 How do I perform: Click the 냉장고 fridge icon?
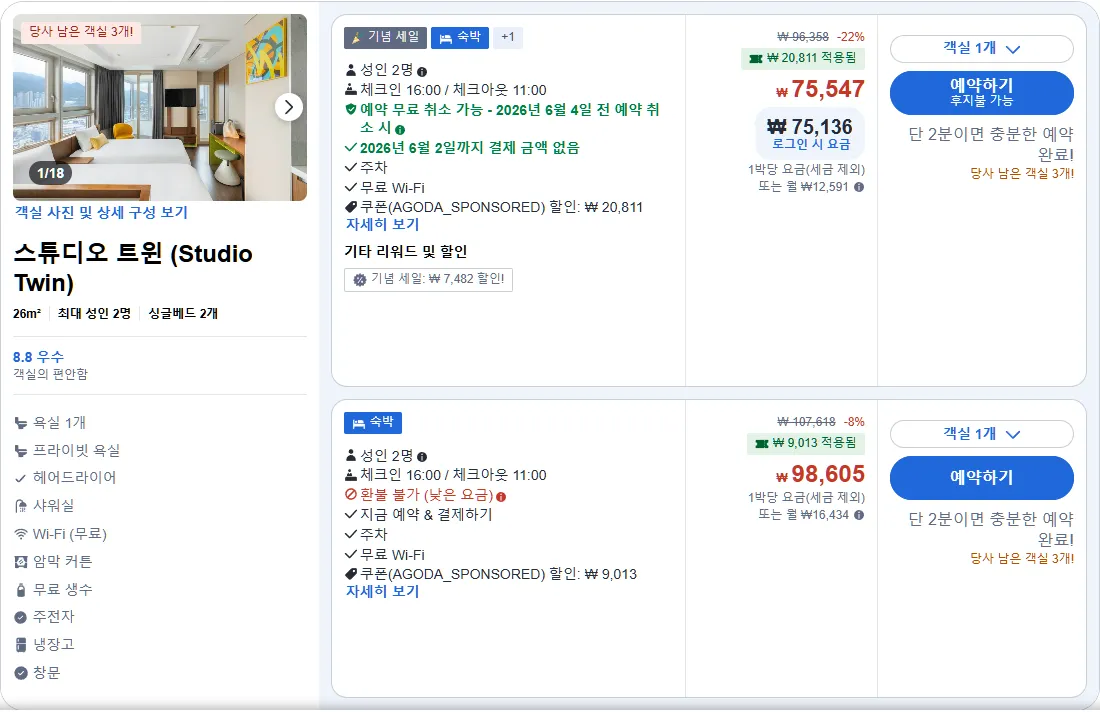pyautogui.click(x=21, y=645)
